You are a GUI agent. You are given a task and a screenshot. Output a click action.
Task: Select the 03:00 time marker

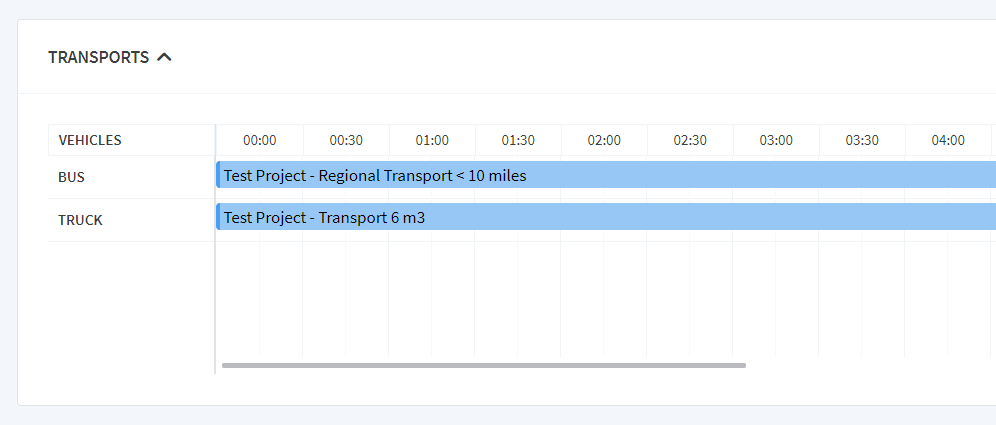(x=776, y=140)
